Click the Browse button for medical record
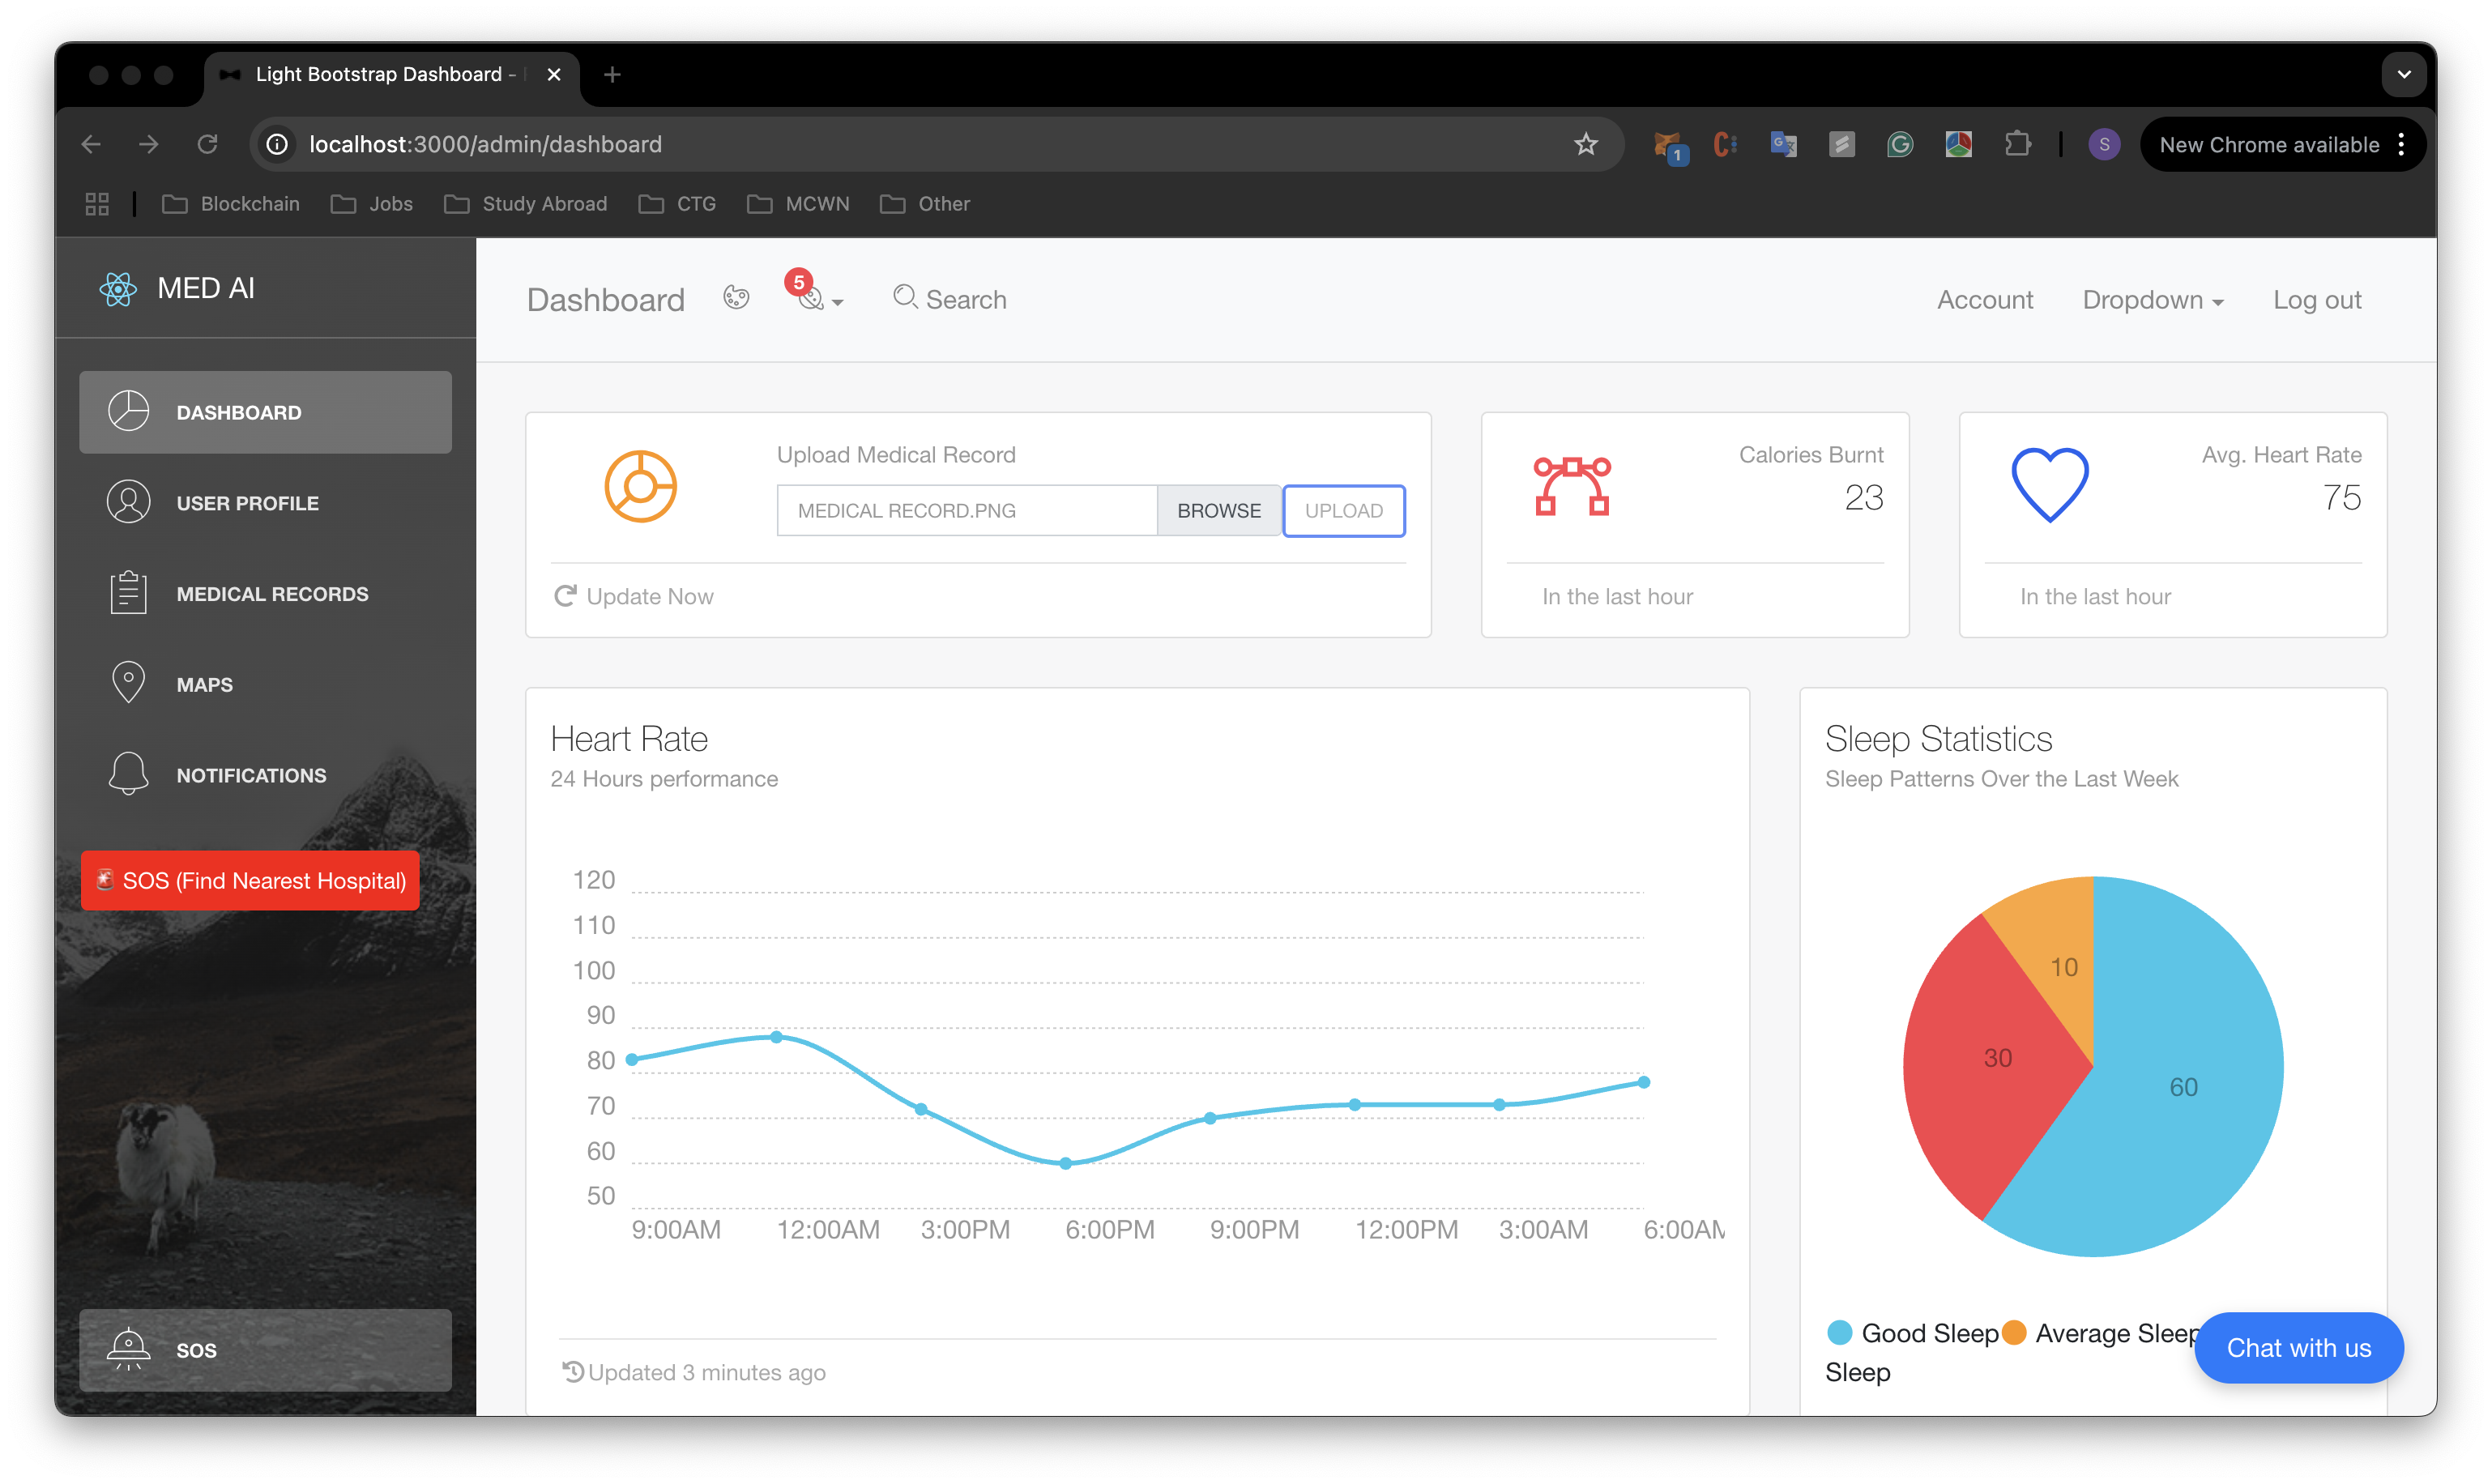Image resolution: width=2492 pixels, height=1484 pixels. click(x=1218, y=511)
